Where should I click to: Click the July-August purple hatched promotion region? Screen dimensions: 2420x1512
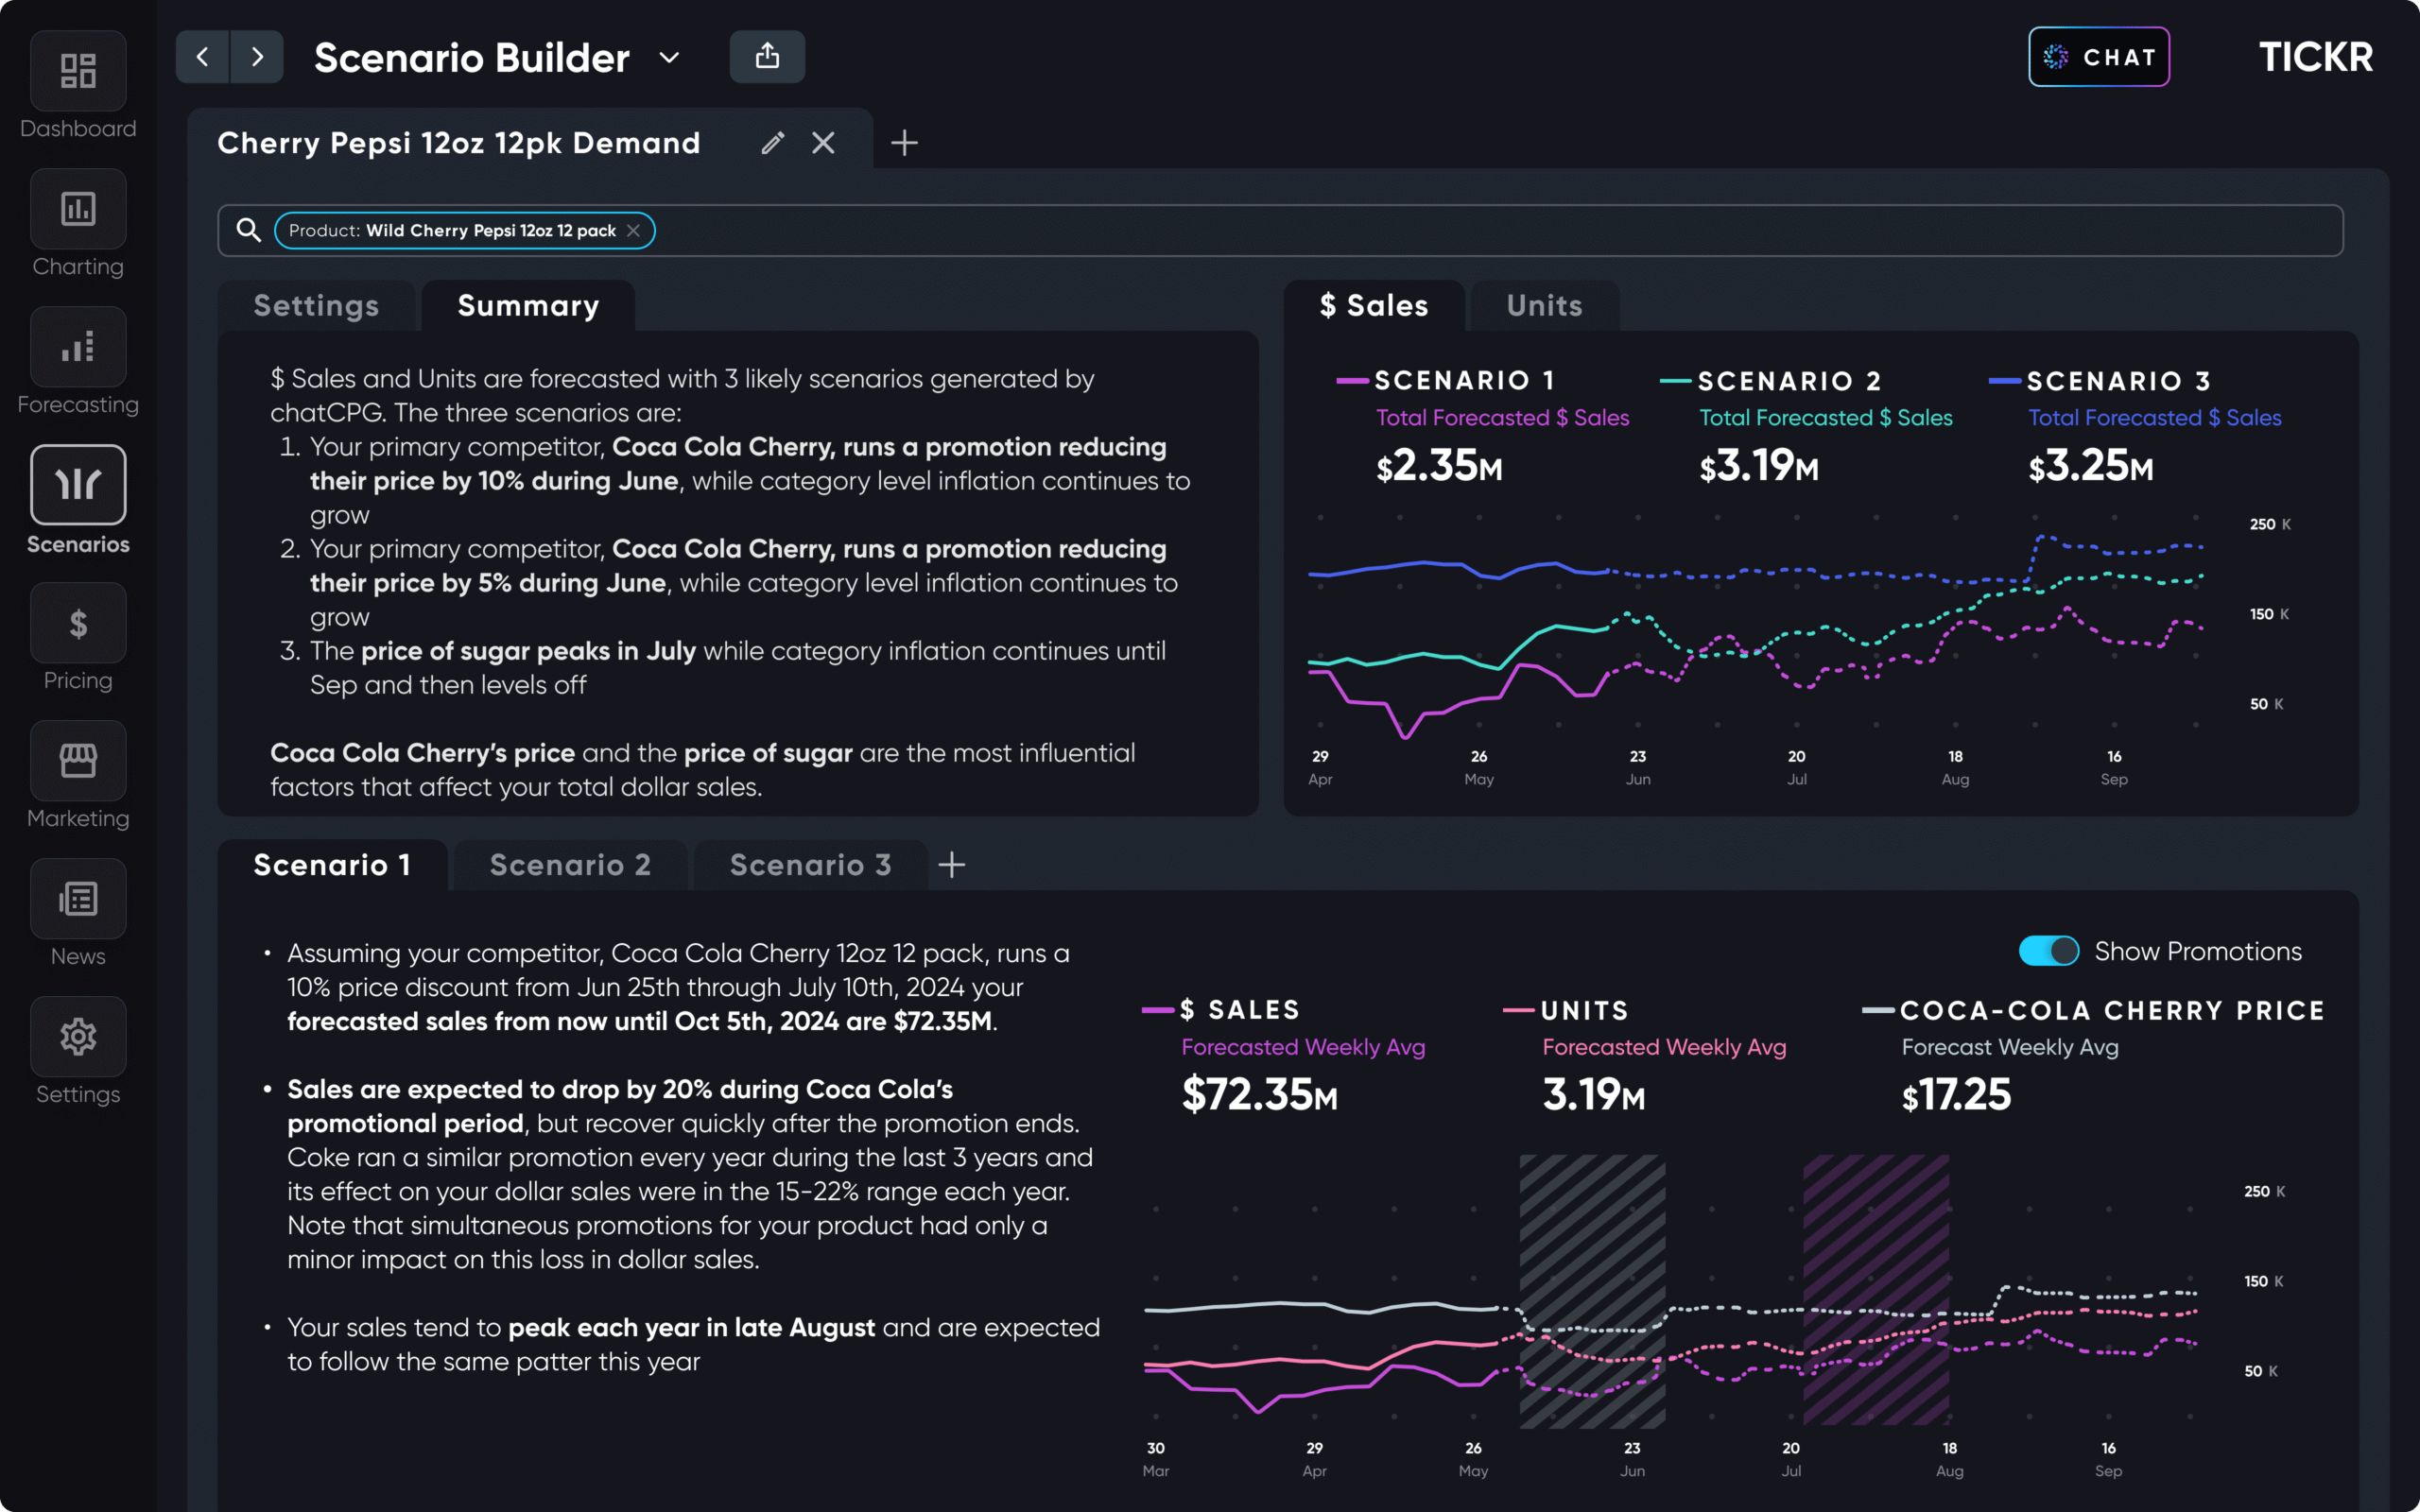[1876, 1290]
